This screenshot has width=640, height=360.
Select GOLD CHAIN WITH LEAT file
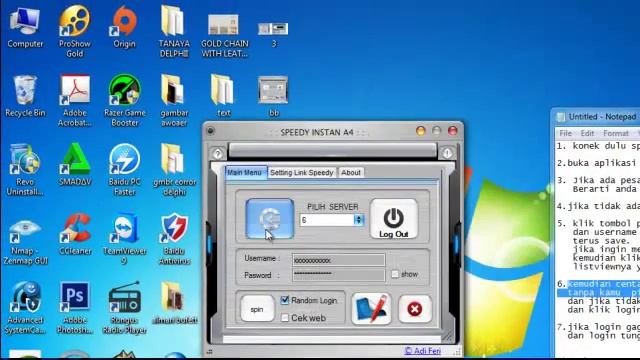coord(224,36)
